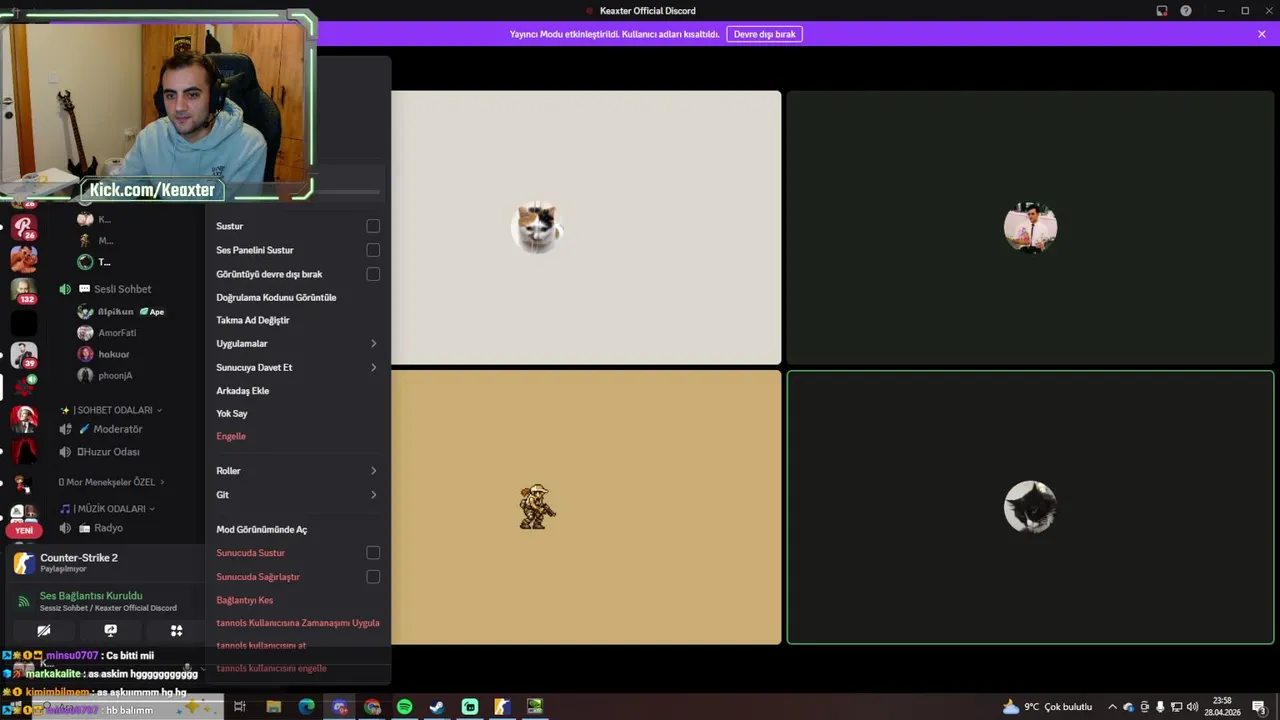Viewport: 1280px width, 720px height.
Task: Select the man in suit video tile
Action: [x=1030, y=228]
